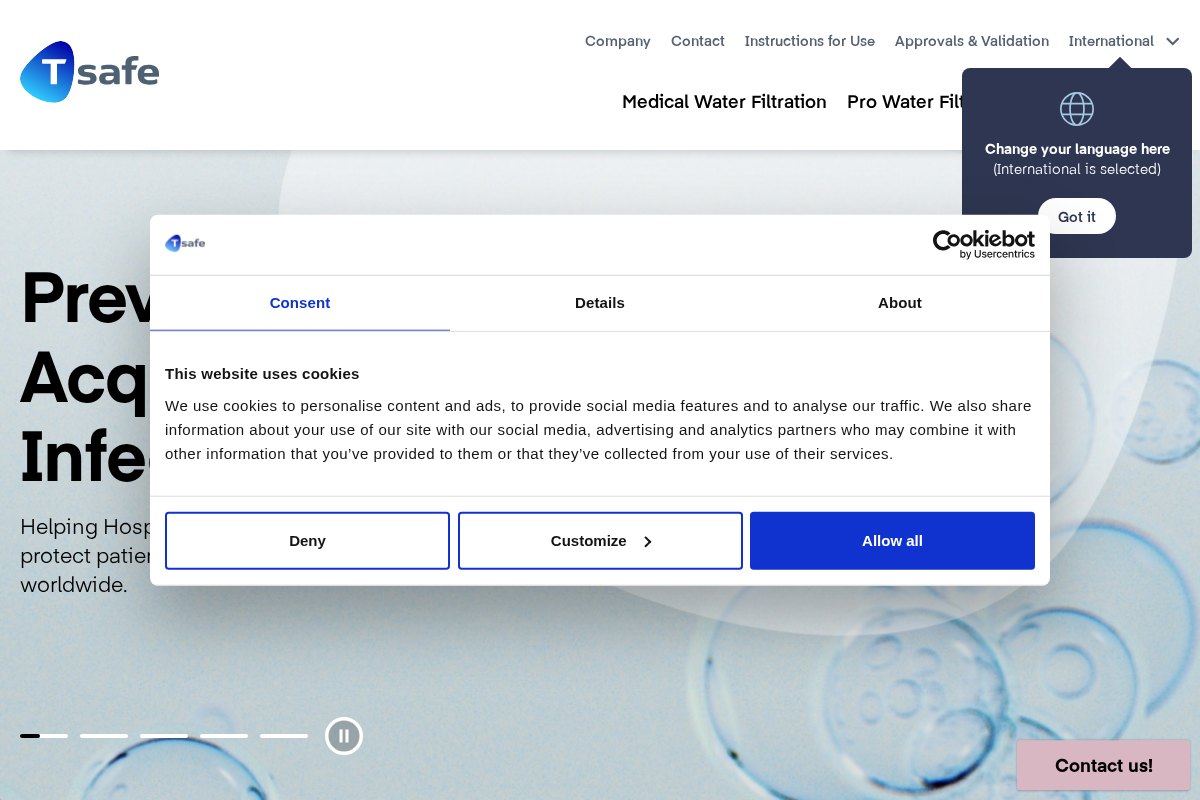Image resolution: width=1200 pixels, height=800 pixels.
Task: Open the Approvals & Validation page
Action: 971,41
